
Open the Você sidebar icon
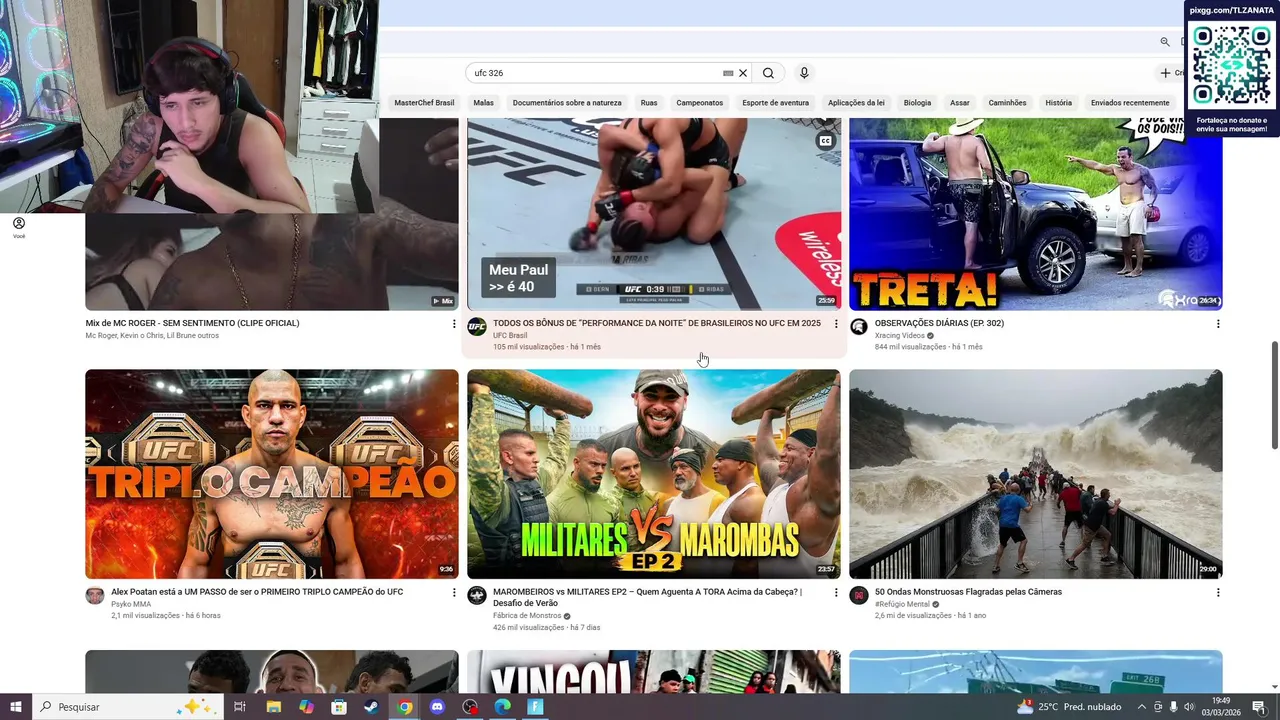click(x=19, y=227)
